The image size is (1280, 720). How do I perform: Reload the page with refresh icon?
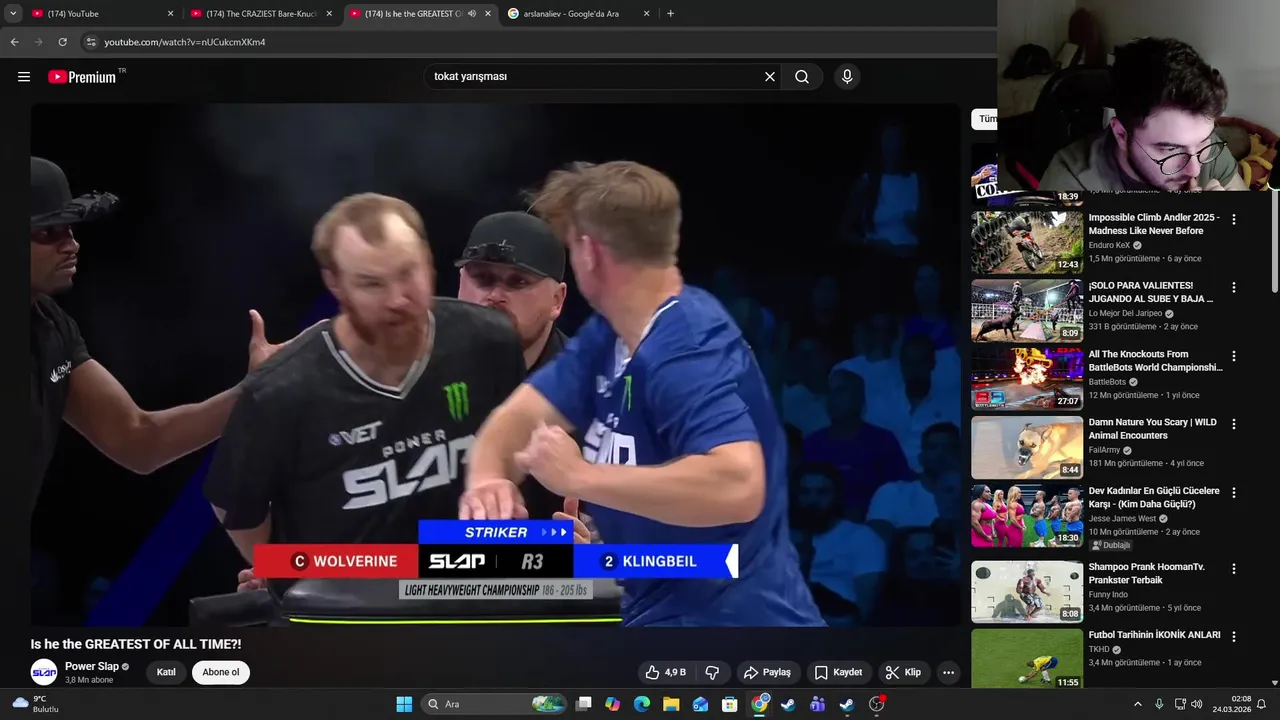coord(62,42)
